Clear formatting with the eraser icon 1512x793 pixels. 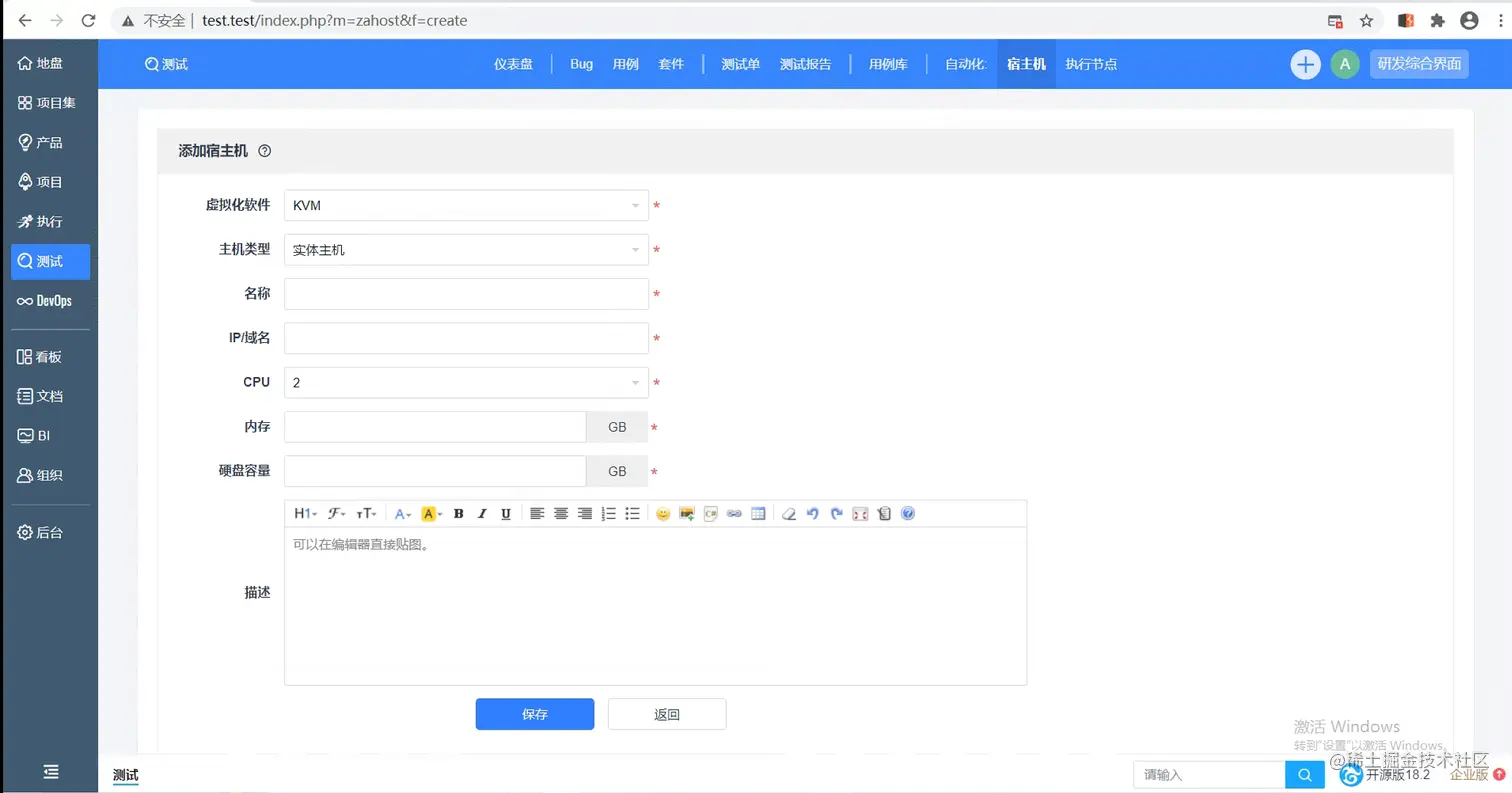[788, 514]
